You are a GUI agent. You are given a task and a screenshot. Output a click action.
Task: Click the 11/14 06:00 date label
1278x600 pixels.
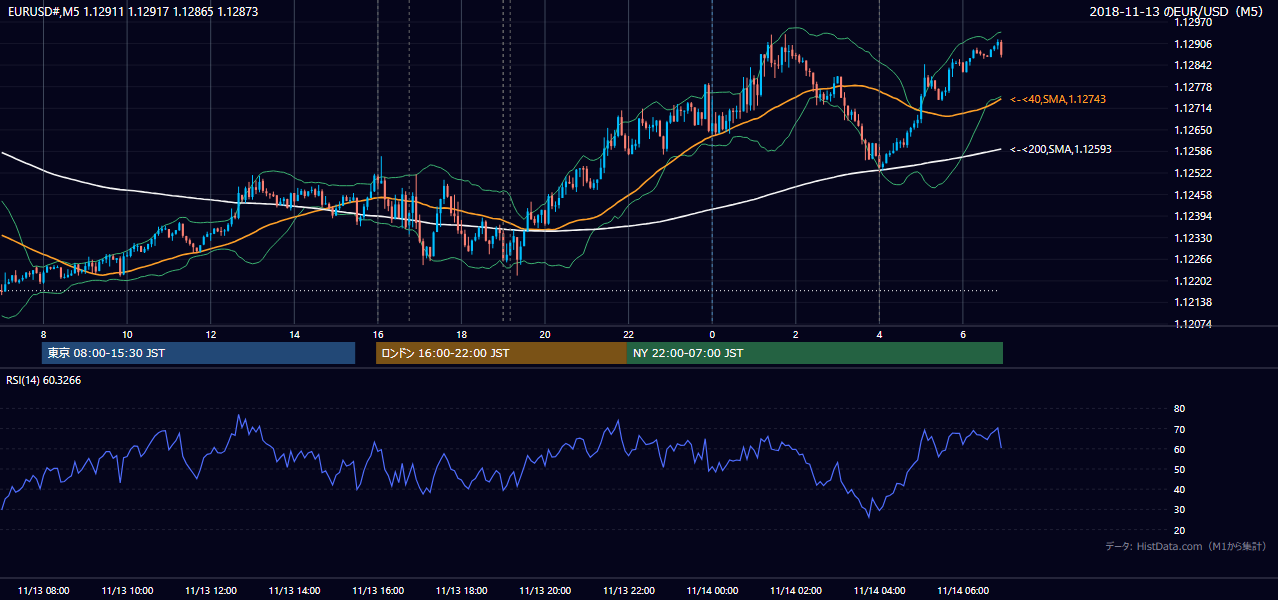click(963, 591)
